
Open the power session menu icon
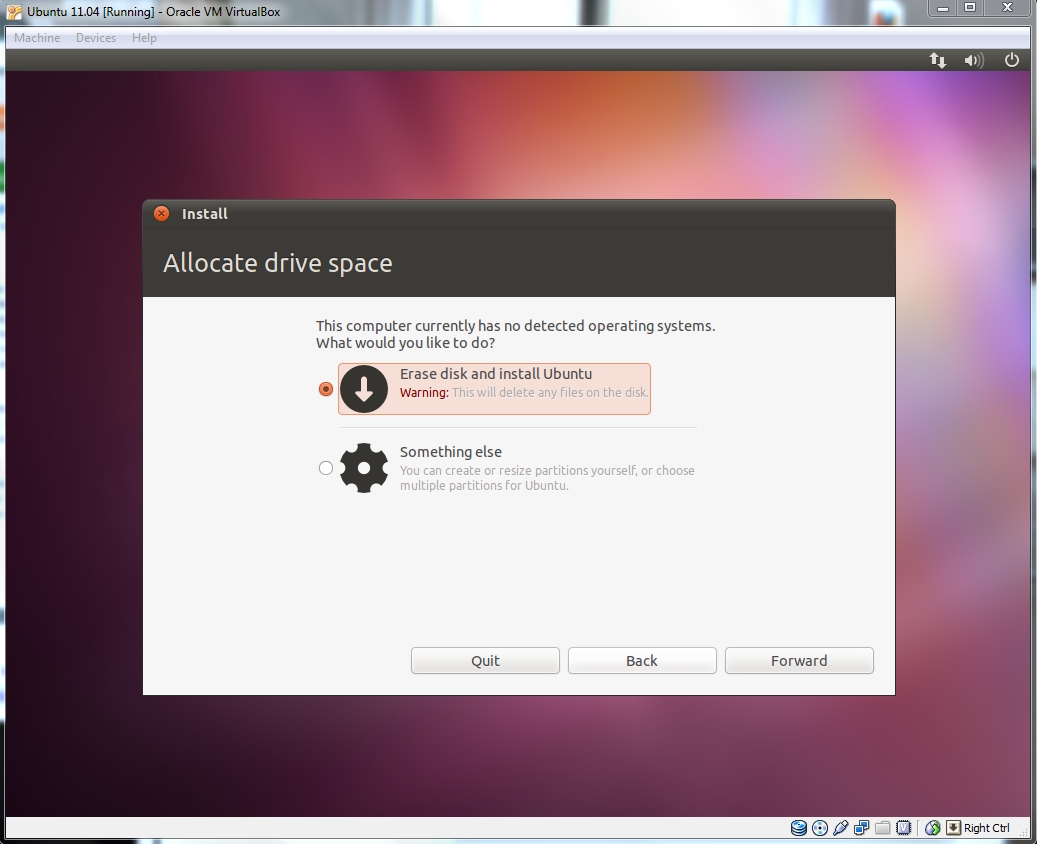(x=1012, y=60)
